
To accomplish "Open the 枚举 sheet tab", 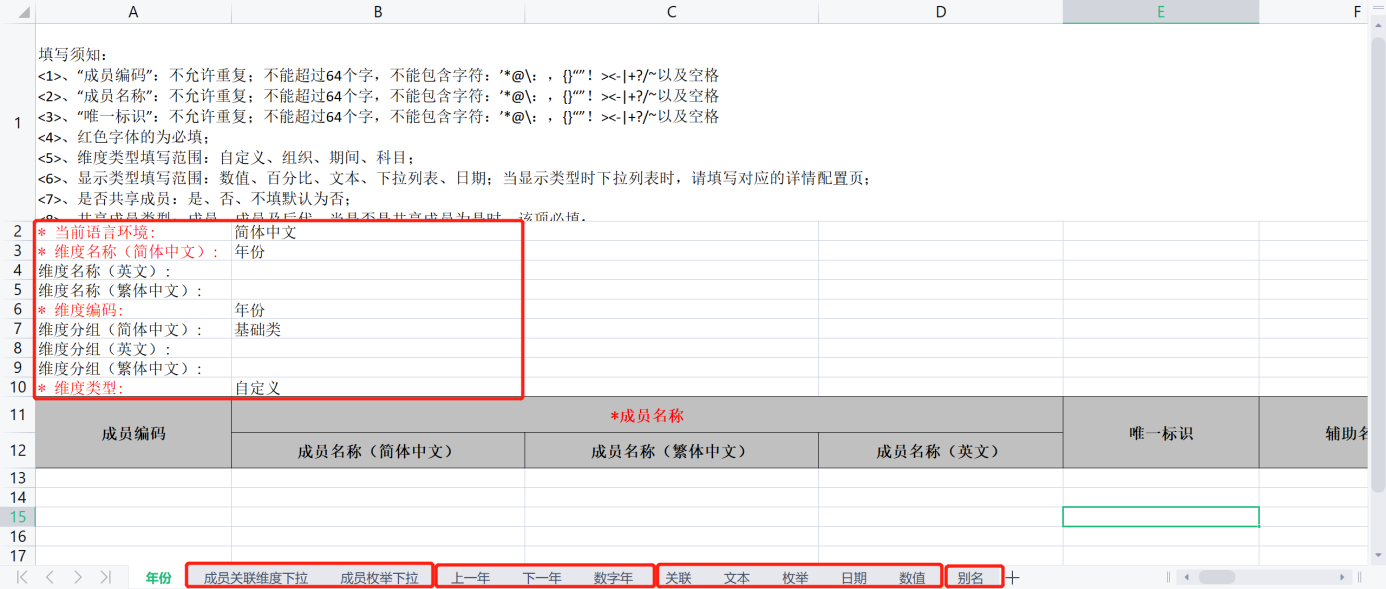I will pyautogui.click(x=795, y=578).
